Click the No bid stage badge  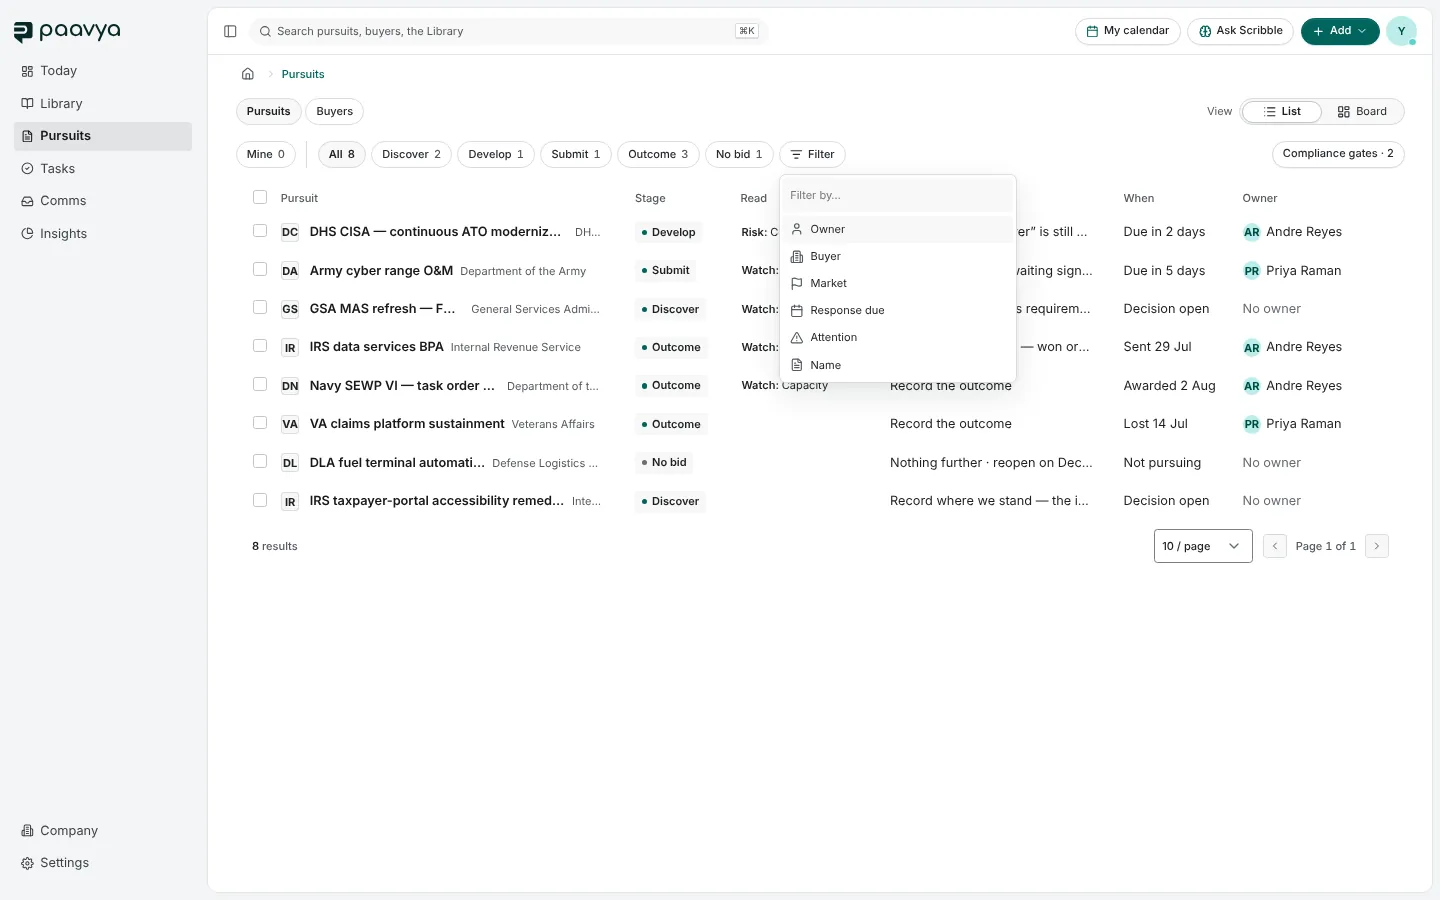pyautogui.click(x=664, y=462)
